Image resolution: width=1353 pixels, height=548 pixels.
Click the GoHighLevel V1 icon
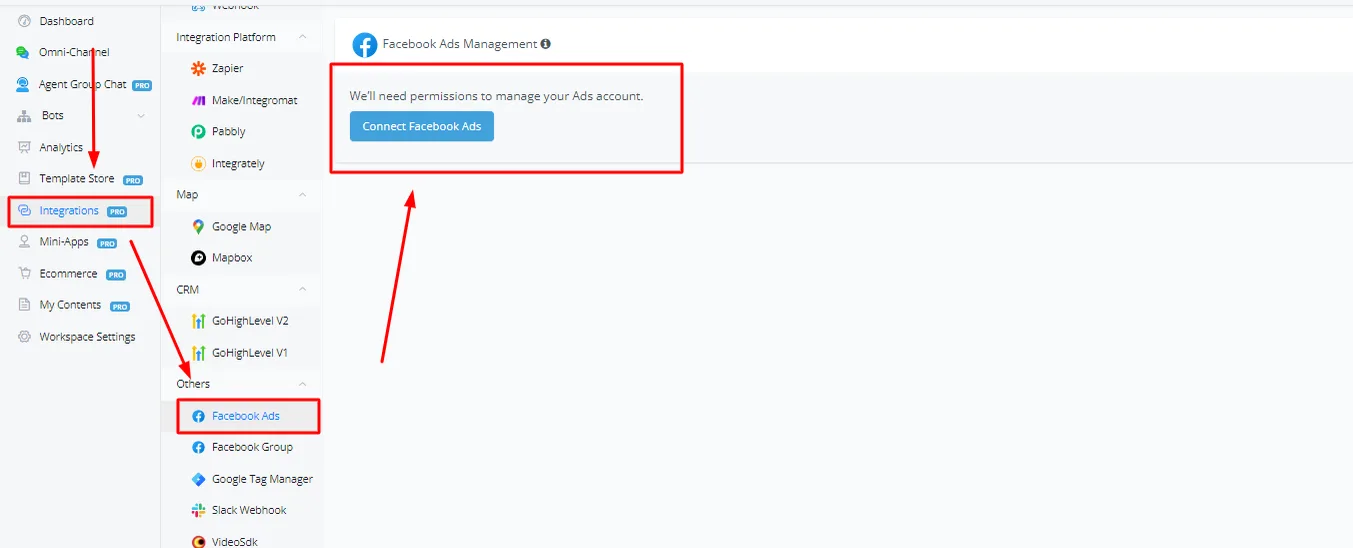pos(198,353)
